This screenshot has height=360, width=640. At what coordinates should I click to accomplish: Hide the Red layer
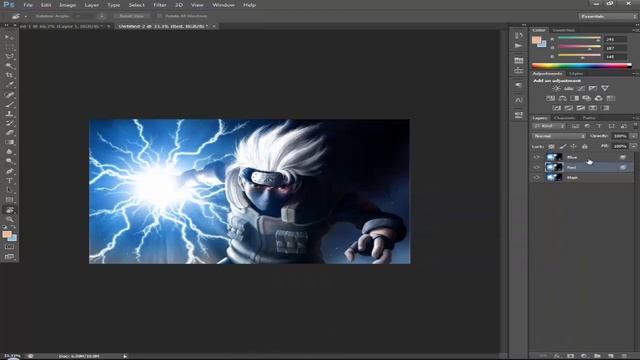(536, 167)
